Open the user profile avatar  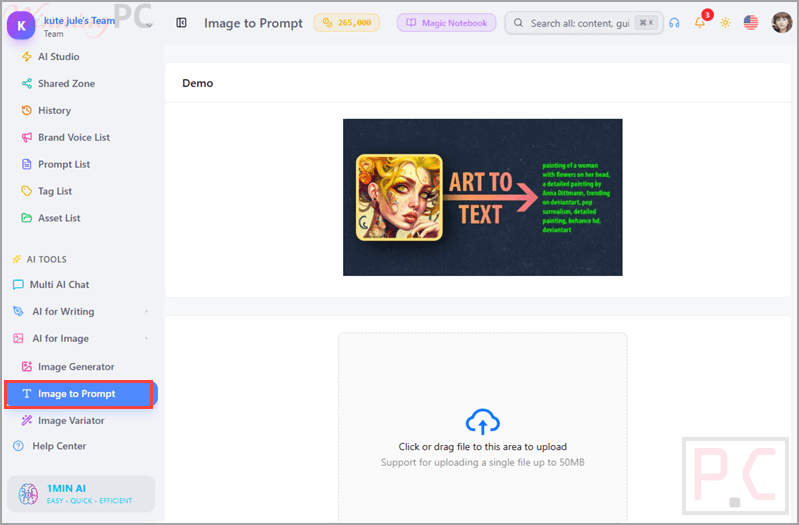tap(782, 23)
